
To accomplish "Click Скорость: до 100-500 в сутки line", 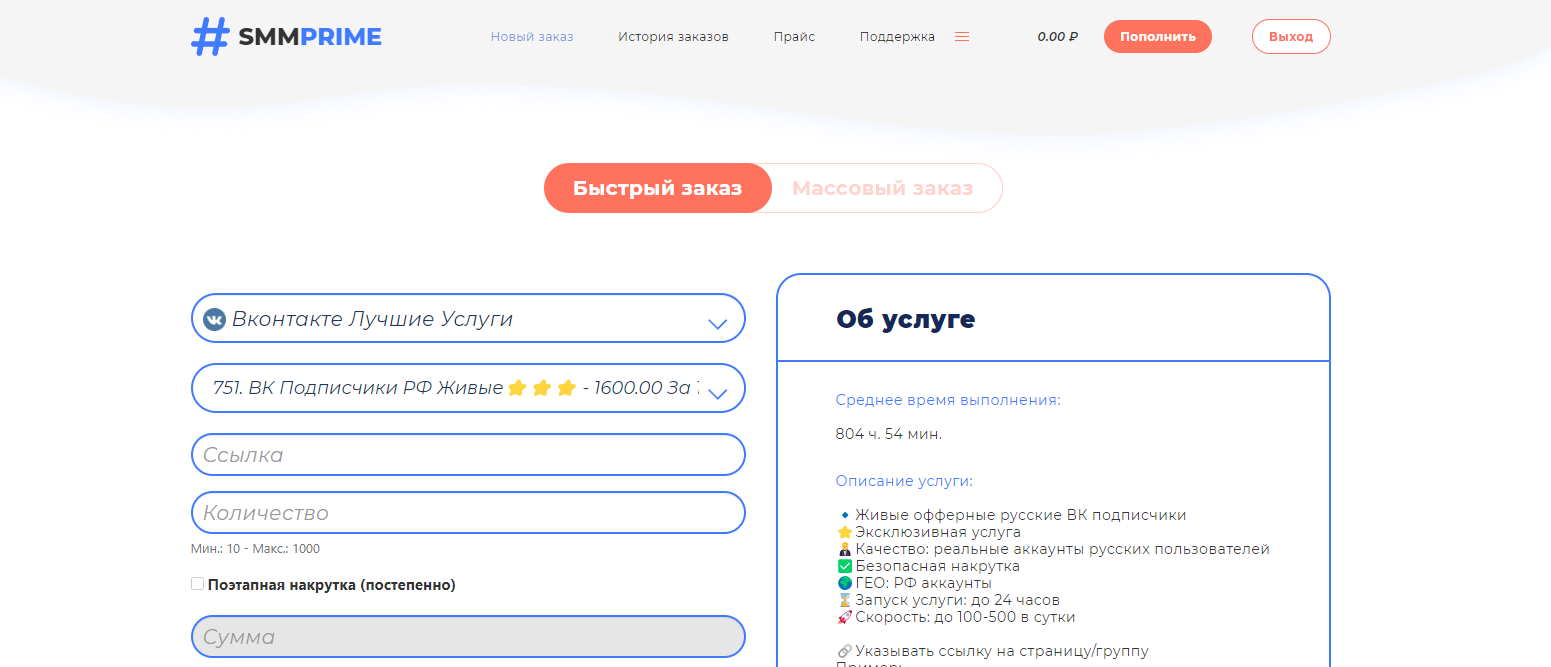I will click(x=956, y=617).
